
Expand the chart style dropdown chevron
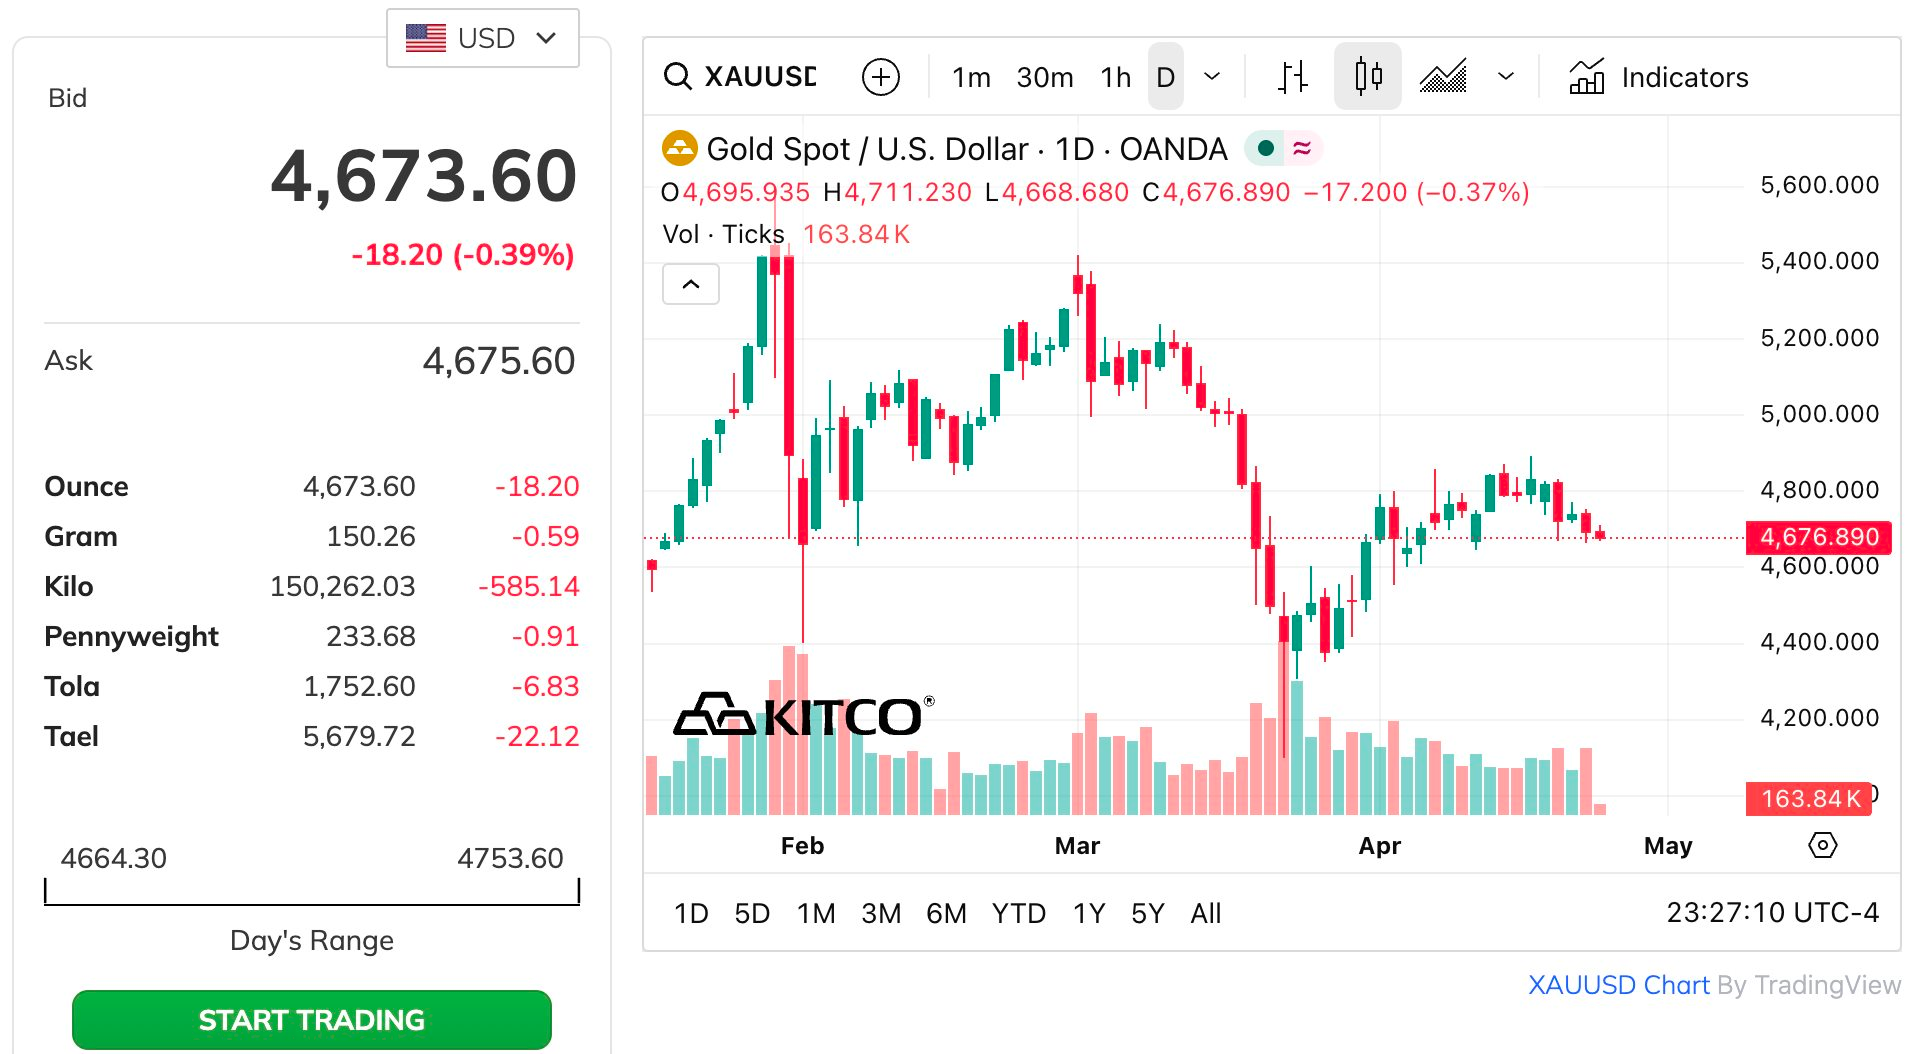[x=1505, y=77]
